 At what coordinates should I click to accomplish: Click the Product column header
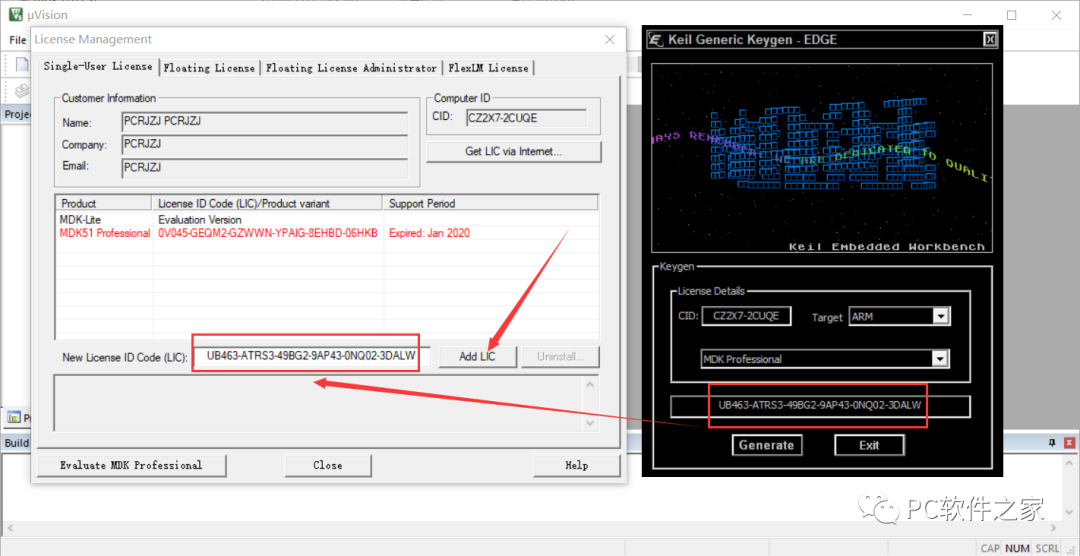[x=103, y=203]
